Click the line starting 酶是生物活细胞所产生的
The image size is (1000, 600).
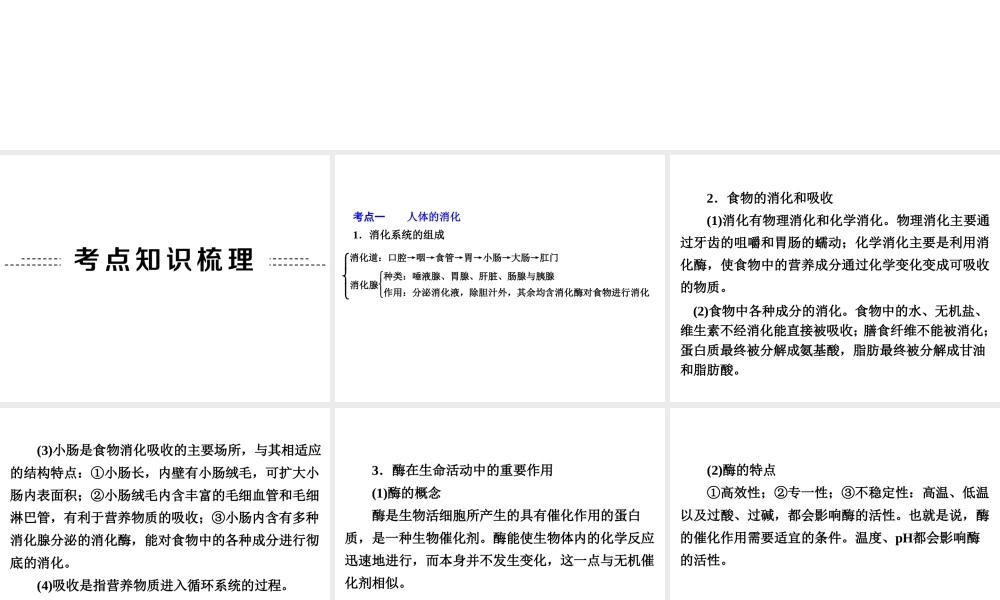coord(506,515)
